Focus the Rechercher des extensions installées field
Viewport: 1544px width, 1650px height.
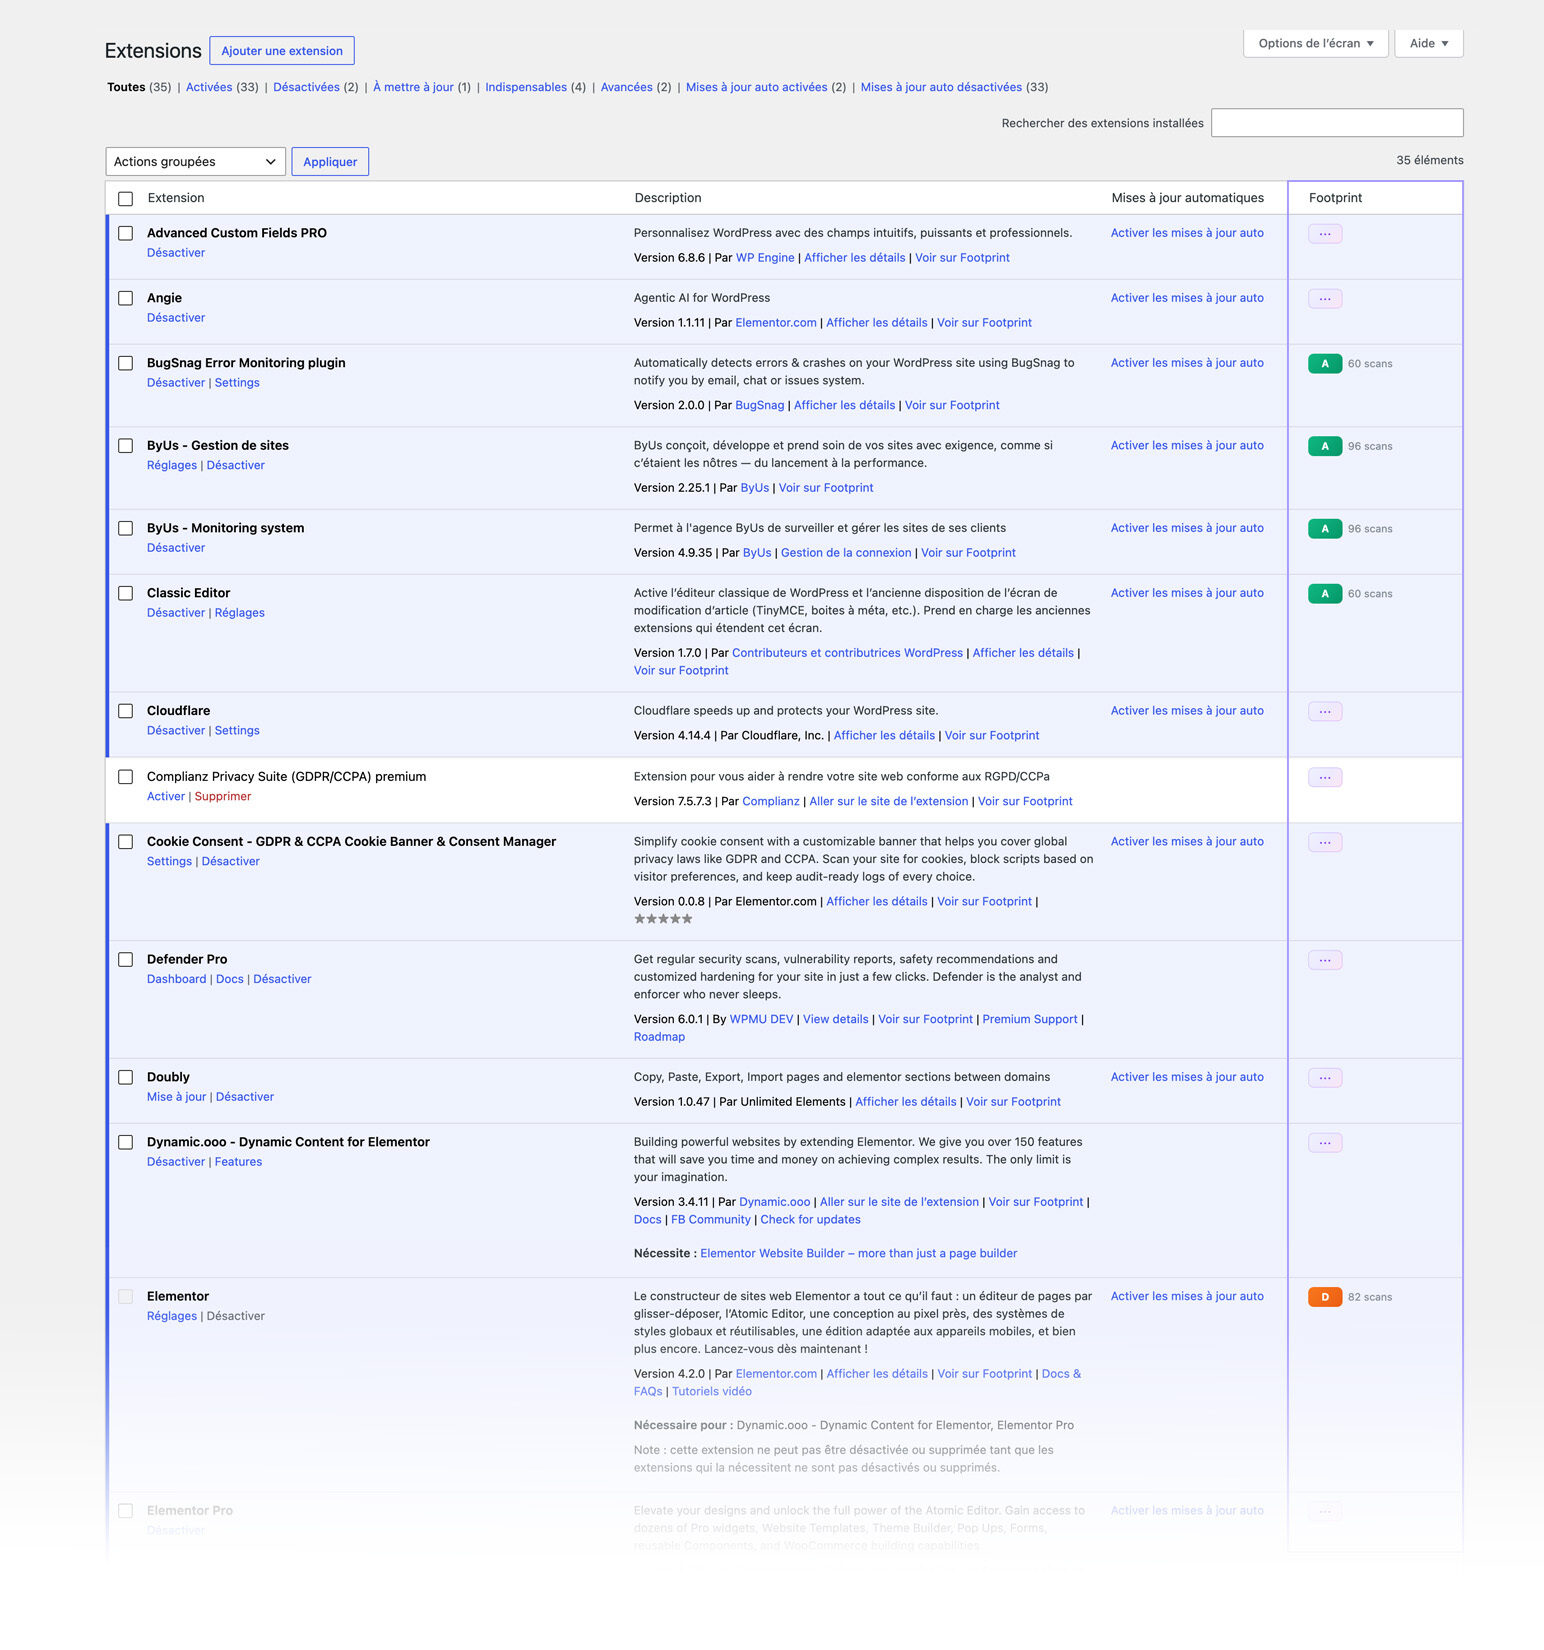point(1337,123)
